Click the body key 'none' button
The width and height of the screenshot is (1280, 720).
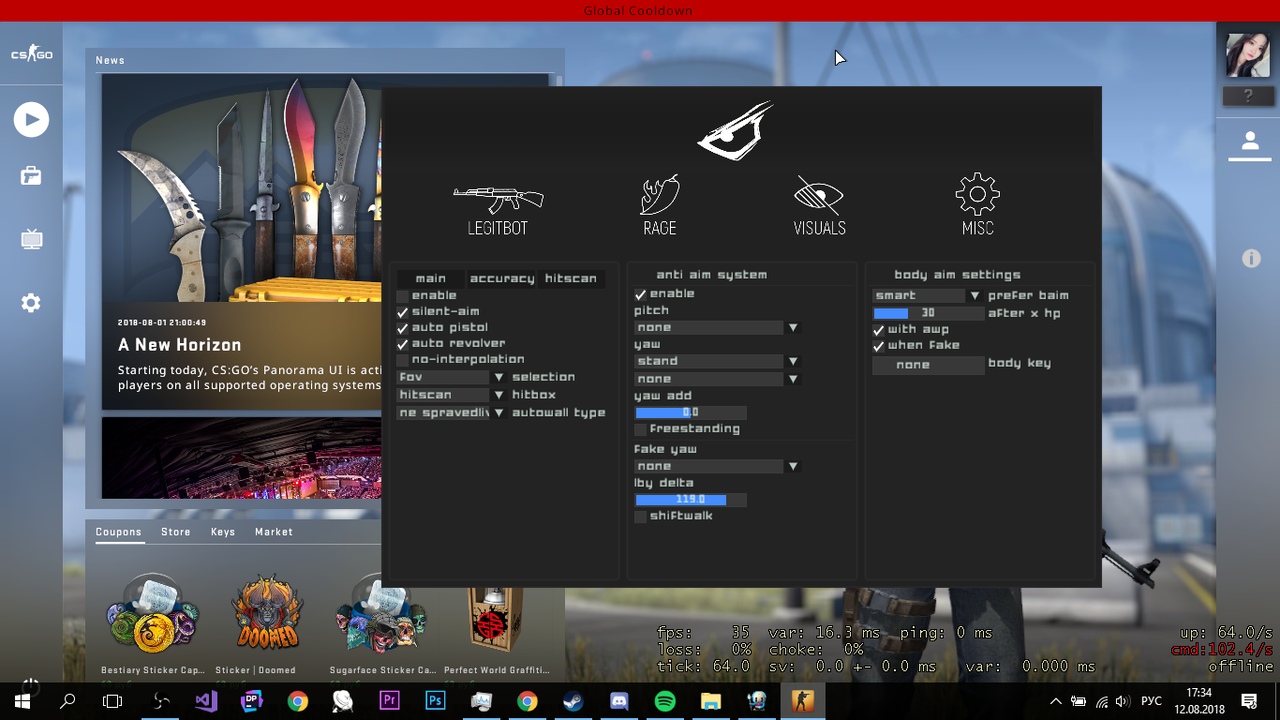click(x=913, y=365)
